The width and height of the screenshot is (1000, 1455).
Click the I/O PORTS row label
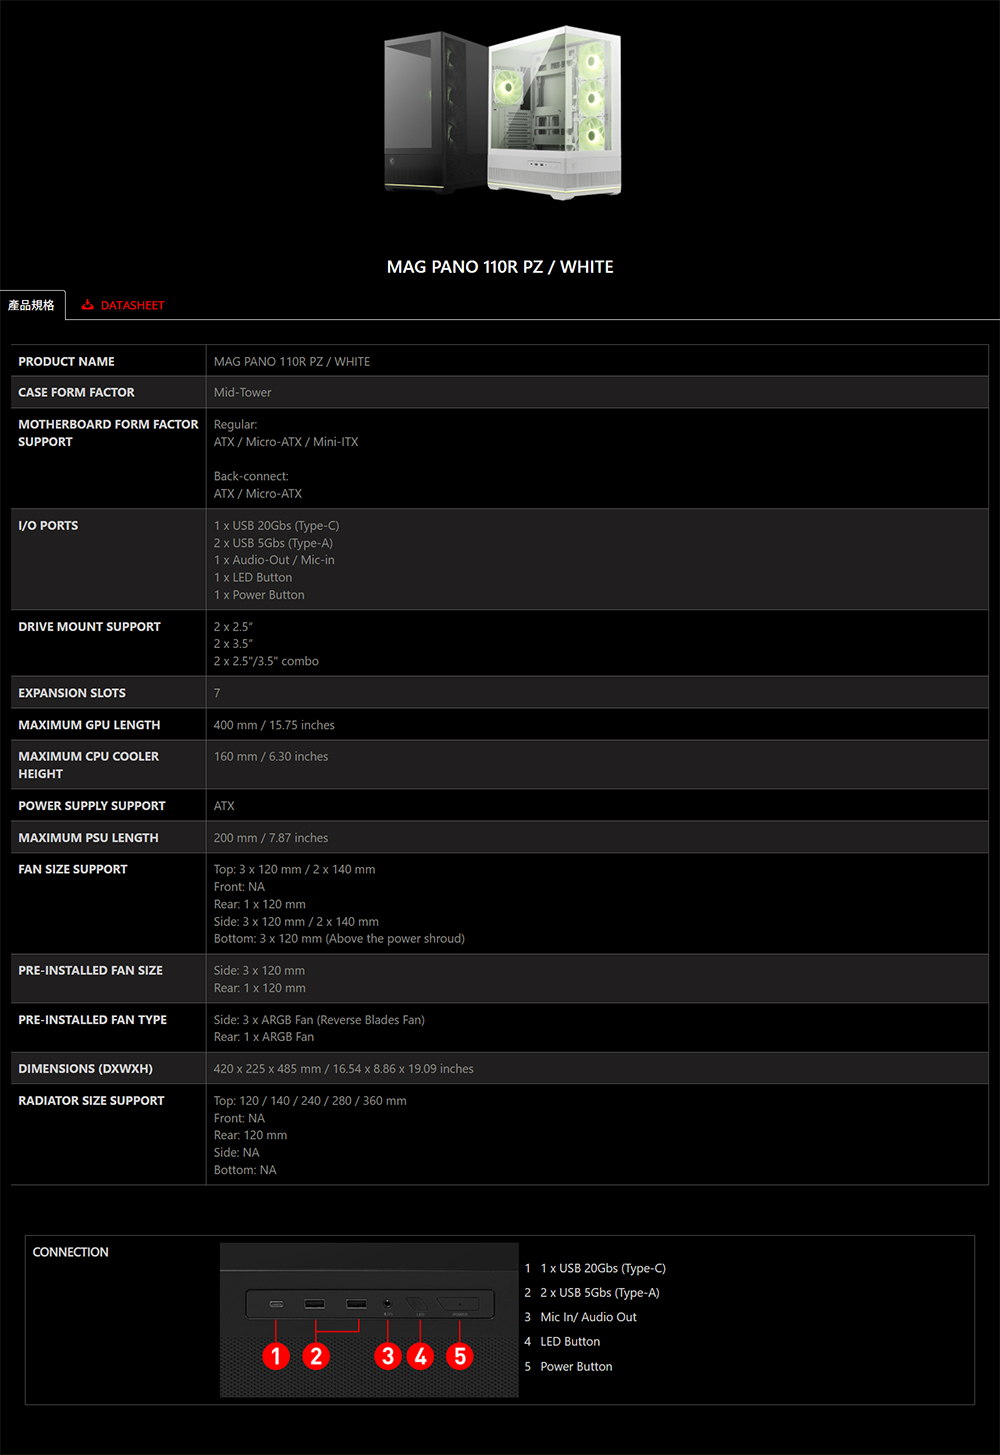click(48, 525)
